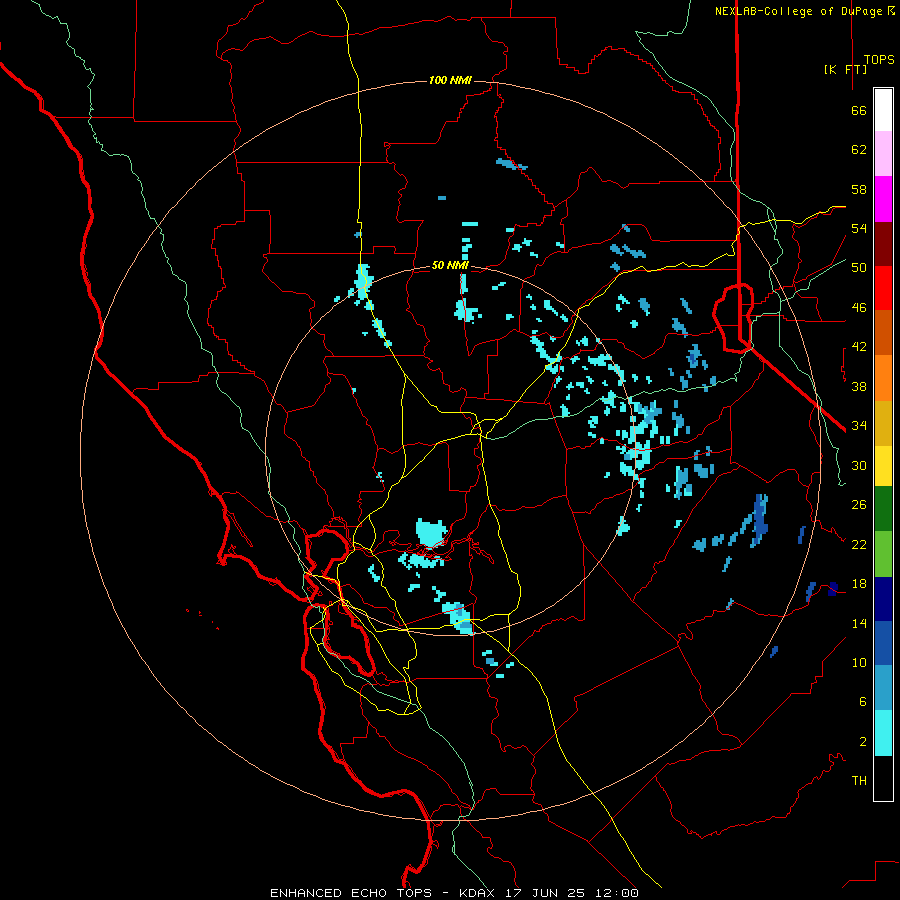Click the white swatch in the tops legend
900x900 pixels.
pyautogui.click(x=883, y=110)
